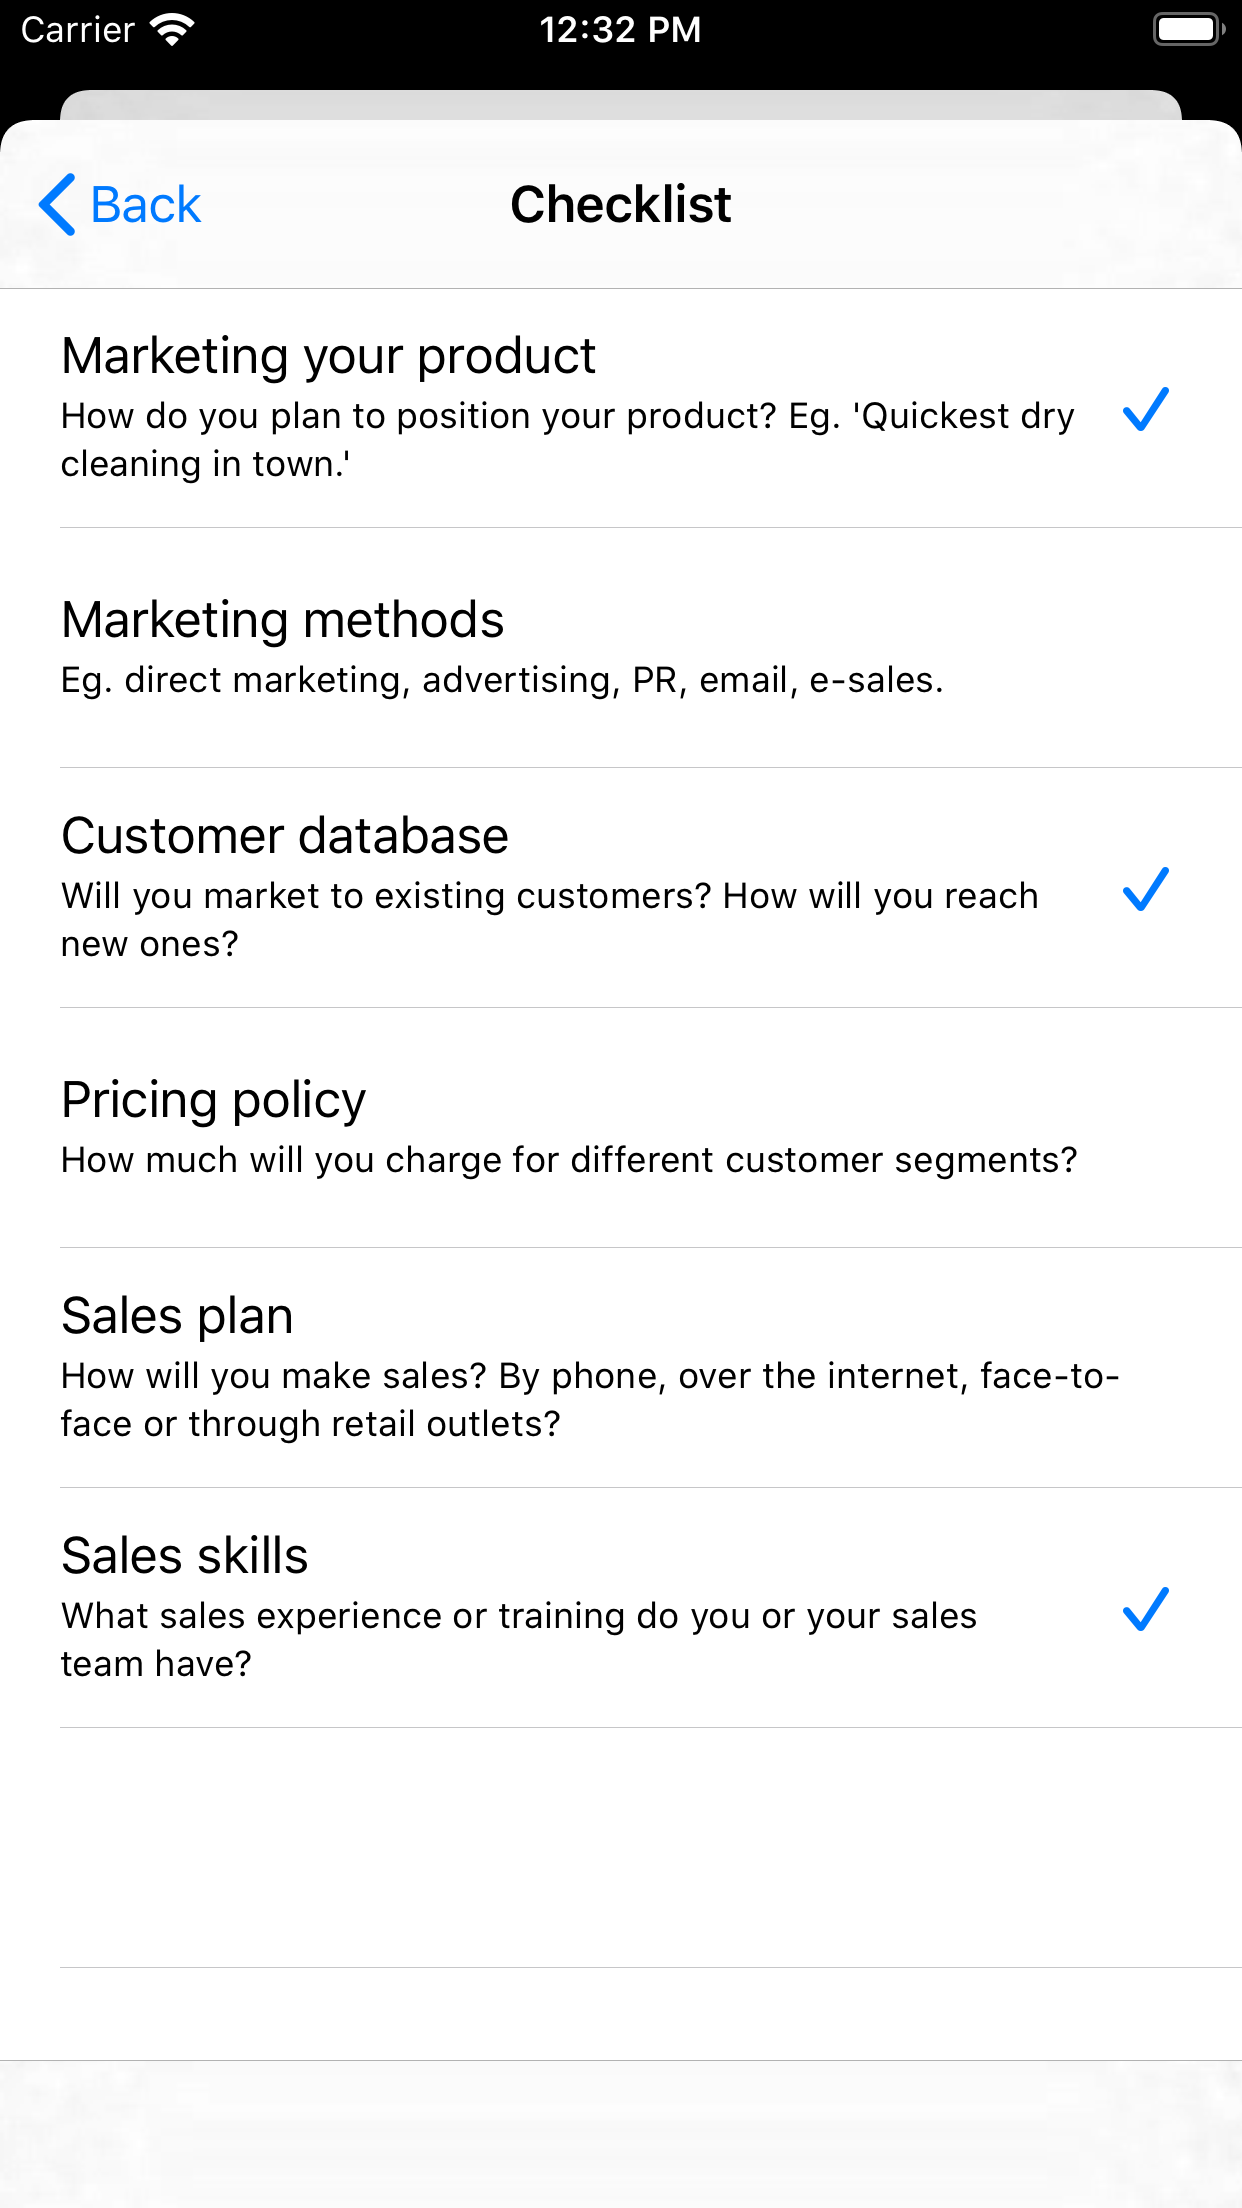Click the 12:32 PM status bar clock

[620, 30]
